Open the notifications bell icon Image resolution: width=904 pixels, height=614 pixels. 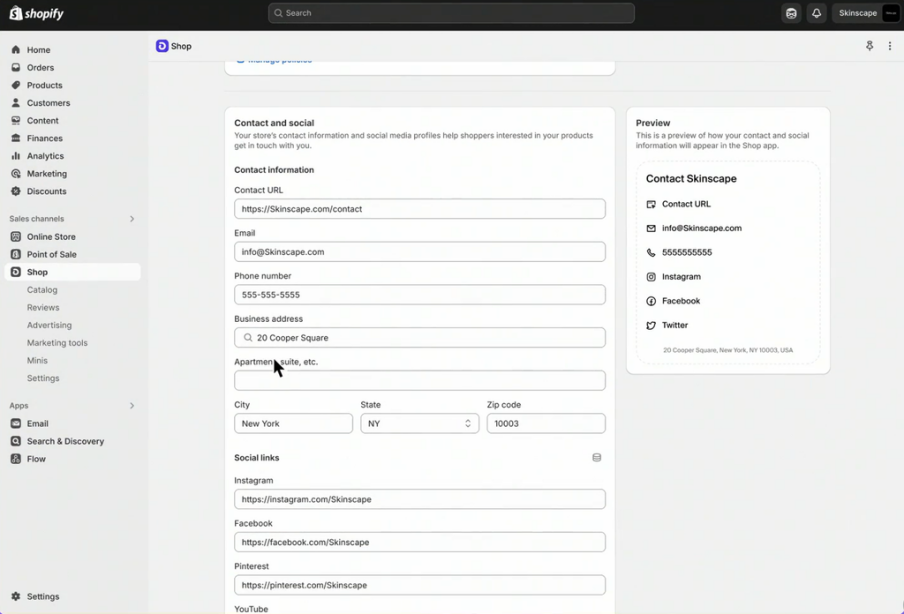pyautogui.click(x=816, y=14)
